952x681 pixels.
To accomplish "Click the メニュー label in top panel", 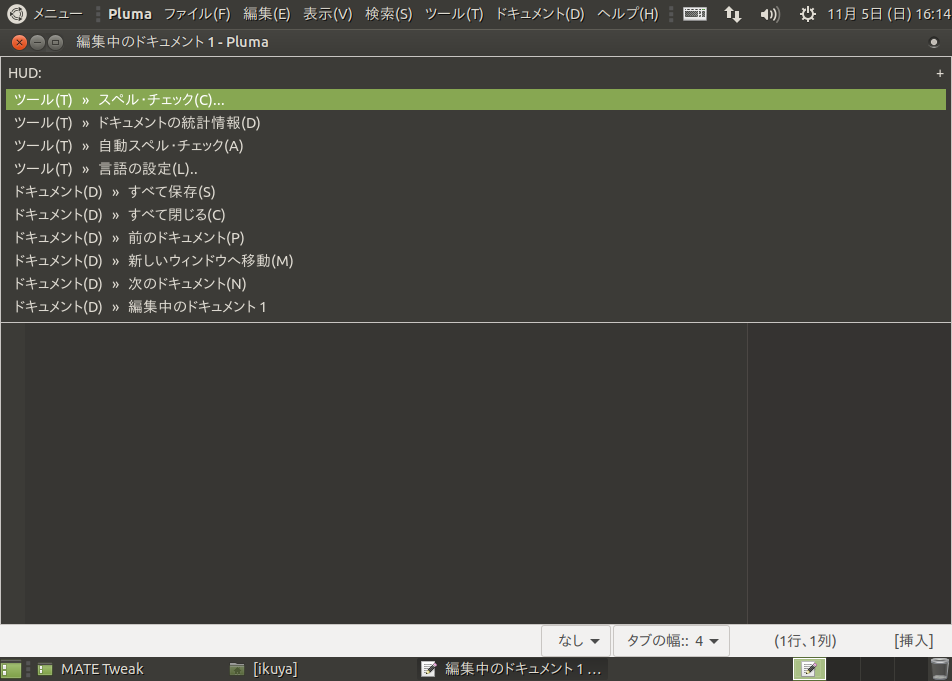I will click(58, 14).
